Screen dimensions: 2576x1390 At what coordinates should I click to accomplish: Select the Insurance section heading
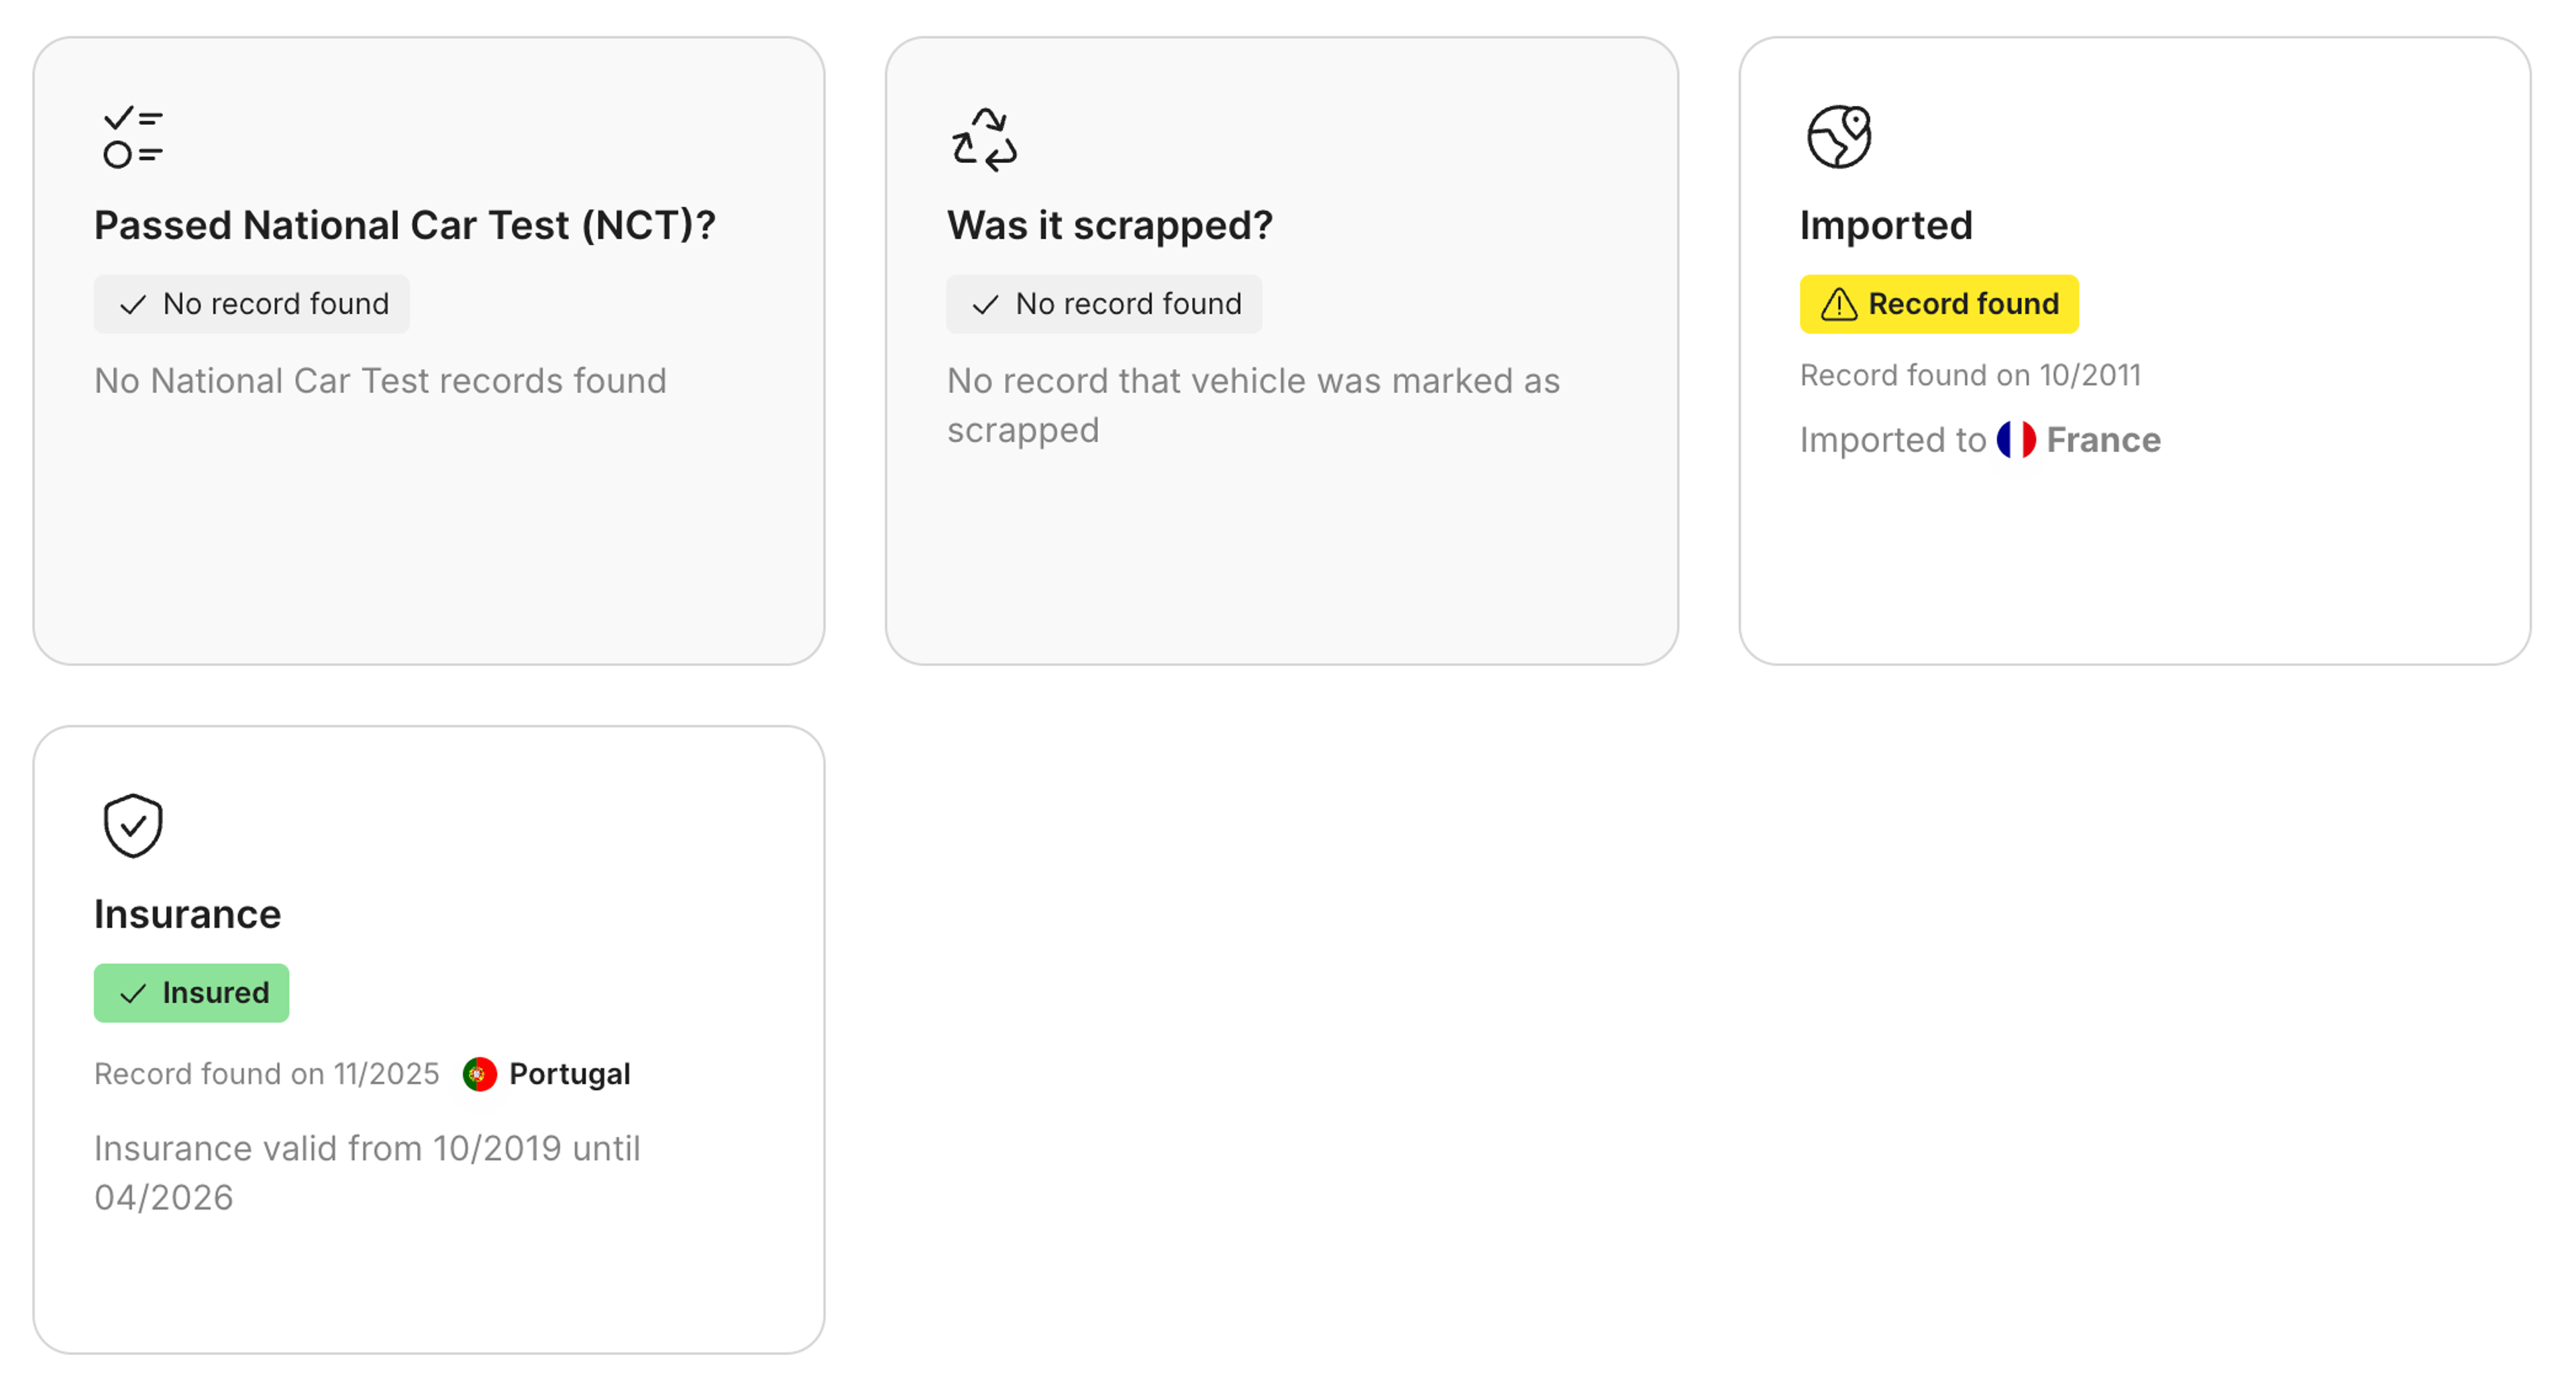187,913
